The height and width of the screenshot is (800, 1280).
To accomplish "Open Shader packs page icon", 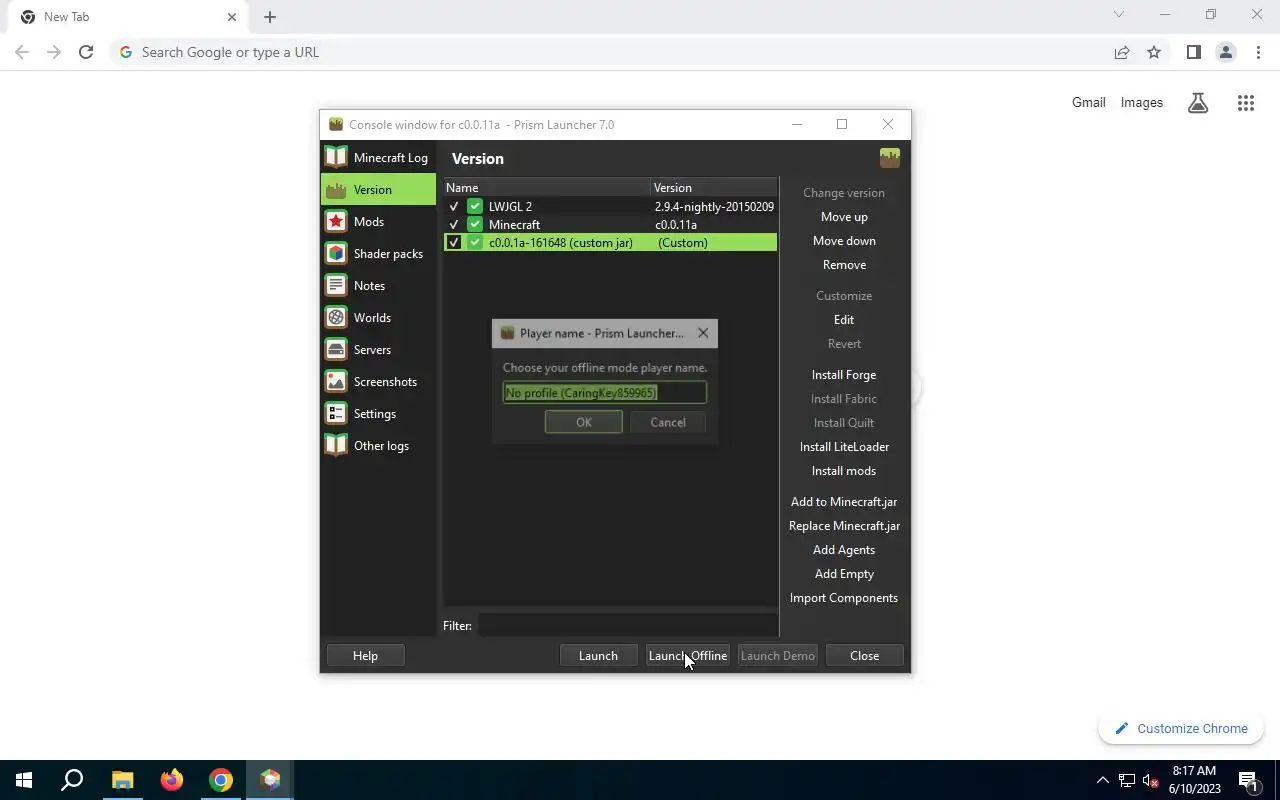I will click(x=336, y=254).
